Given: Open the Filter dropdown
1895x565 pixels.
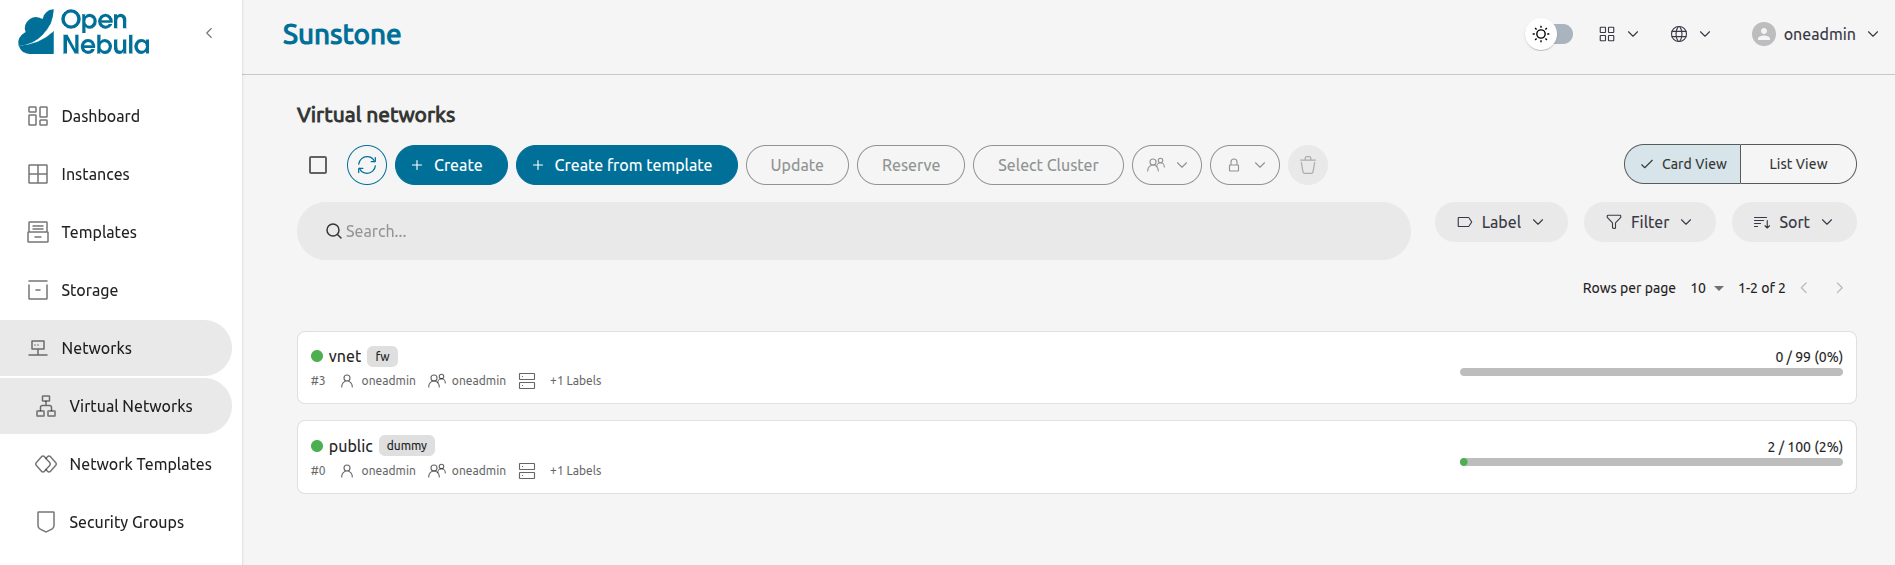Looking at the screenshot, I should click(1649, 222).
